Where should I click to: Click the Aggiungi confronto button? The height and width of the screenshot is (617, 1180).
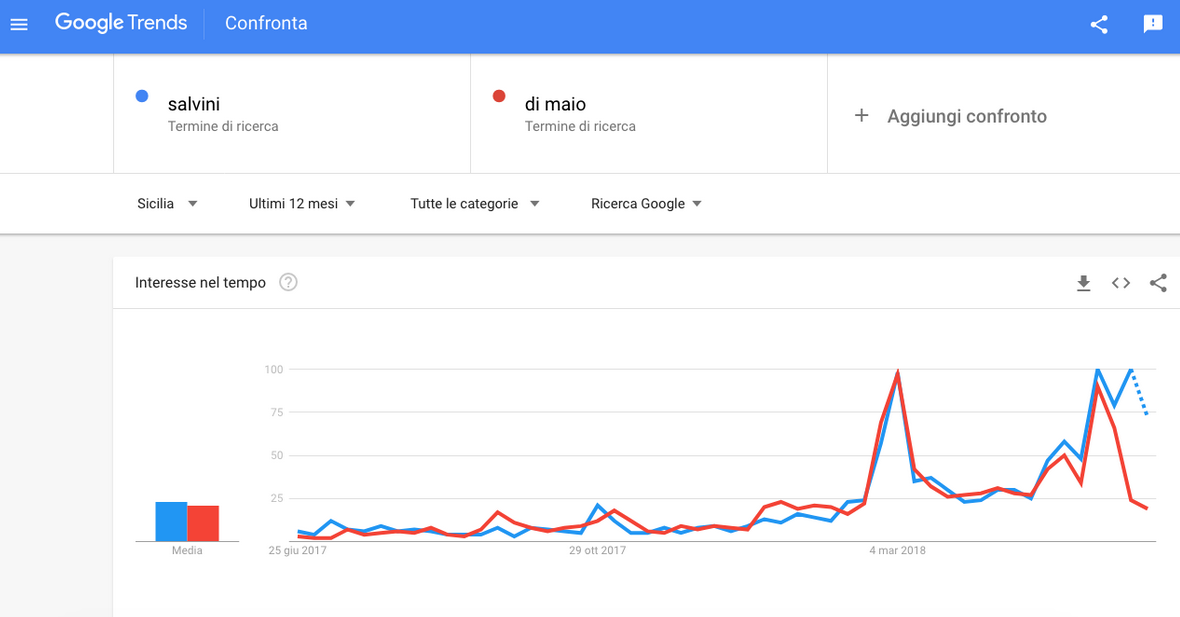[x=951, y=116]
